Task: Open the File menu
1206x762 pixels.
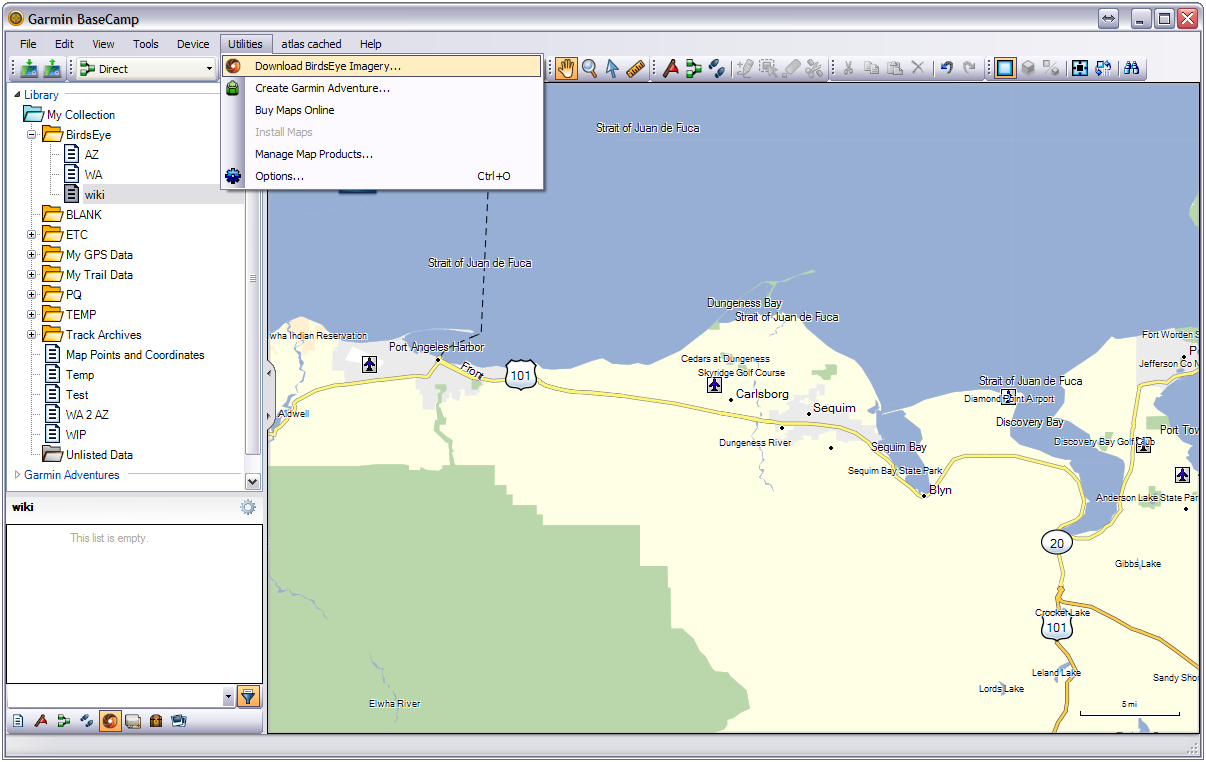Action: pyautogui.click(x=28, y=44)
